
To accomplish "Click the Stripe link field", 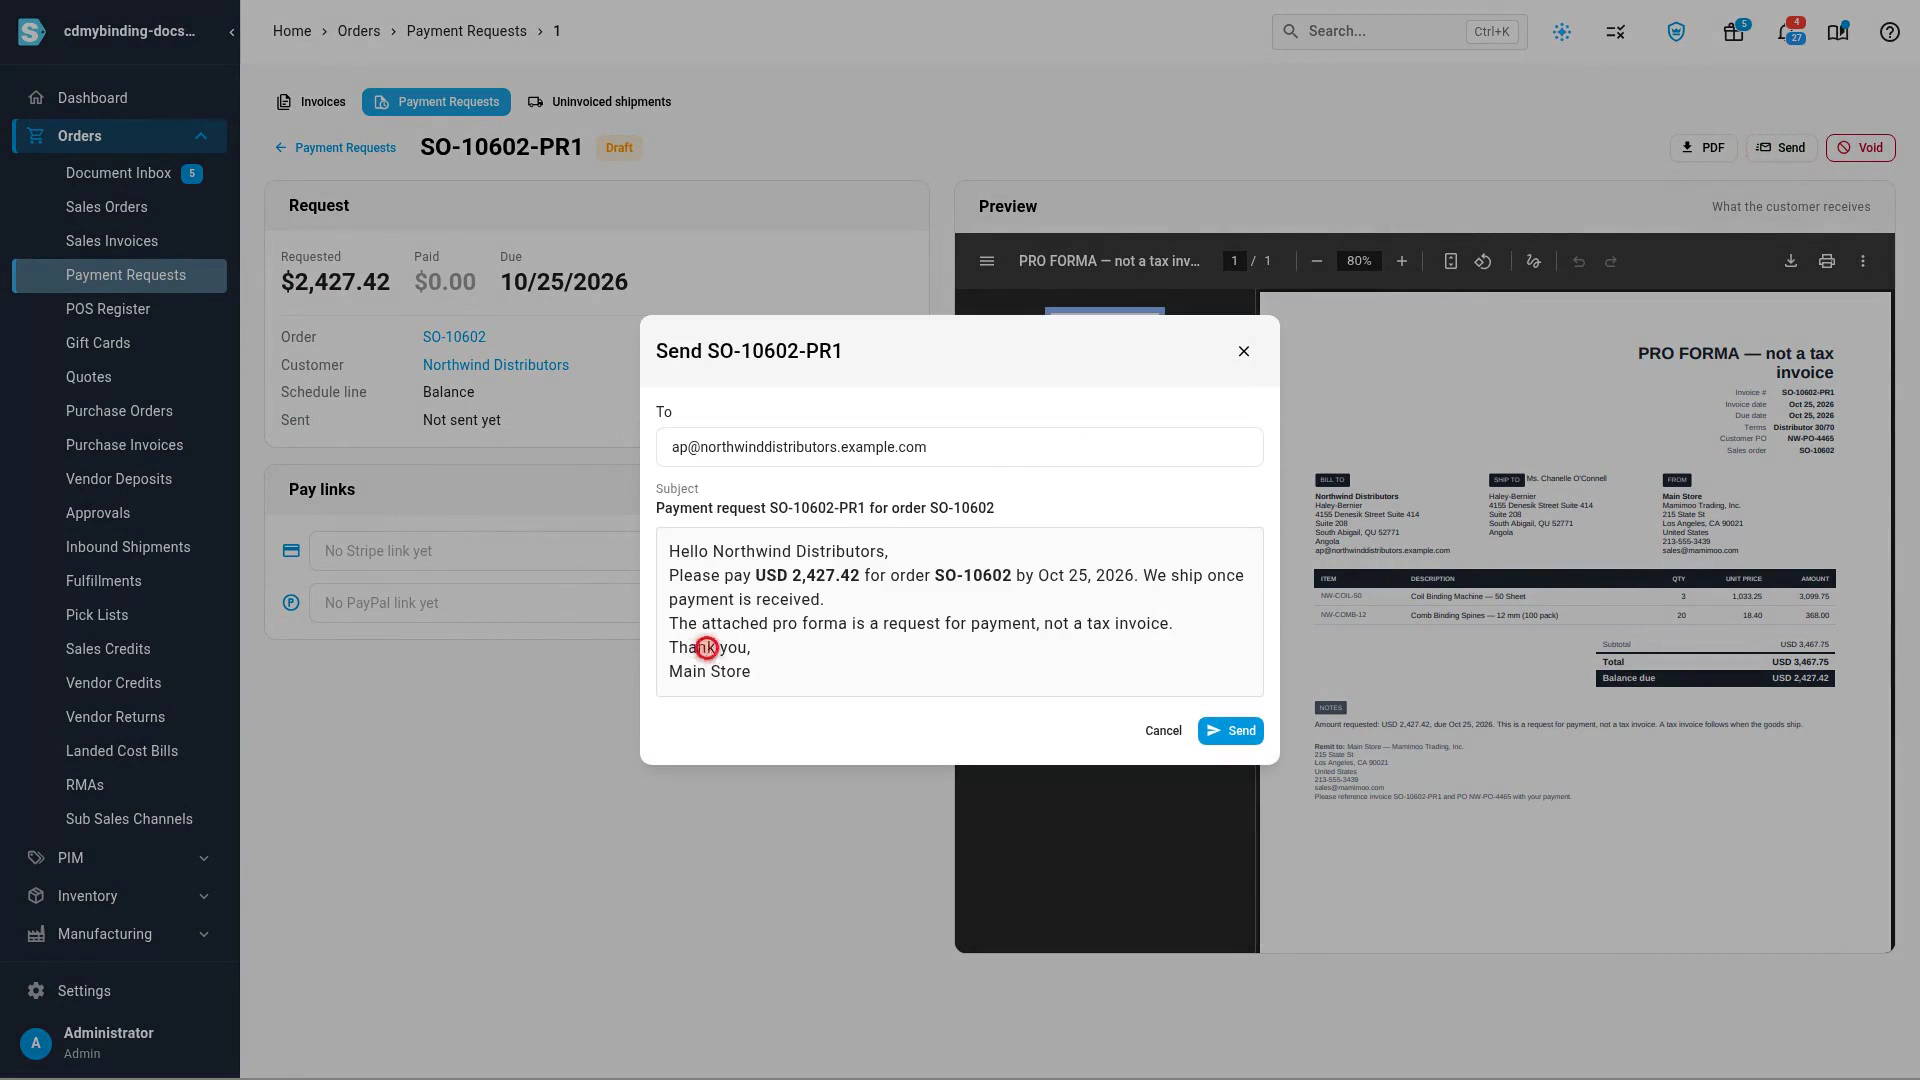I will [475, 551].
